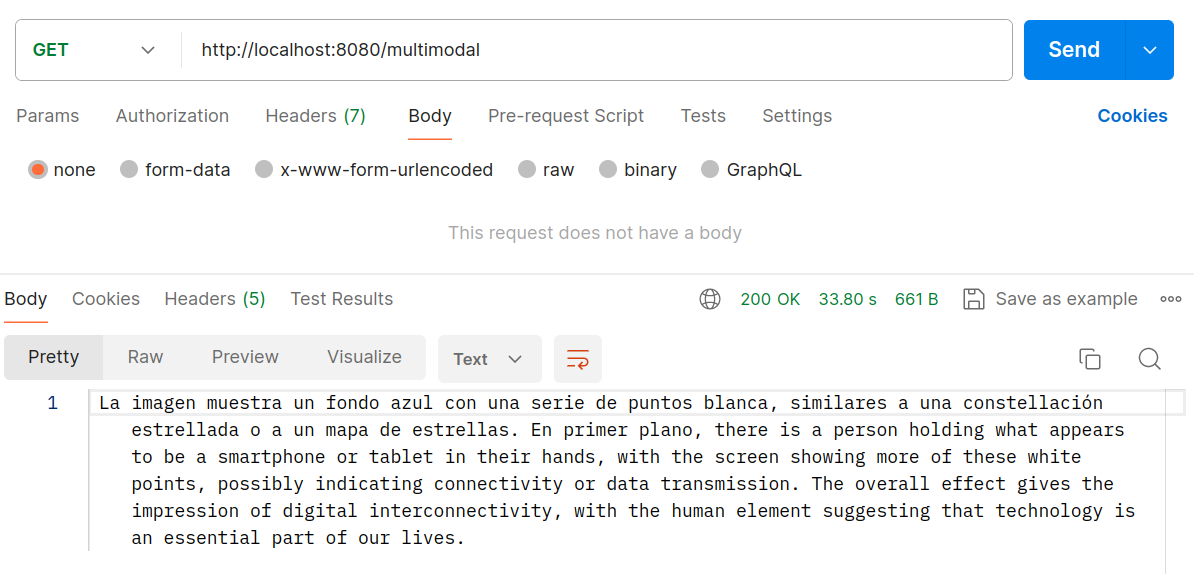Image resolution: width=1194 pixels, height=574 pixels.
Task: Expand the Send button arrow dropdown
Action: click(1150, 50)
